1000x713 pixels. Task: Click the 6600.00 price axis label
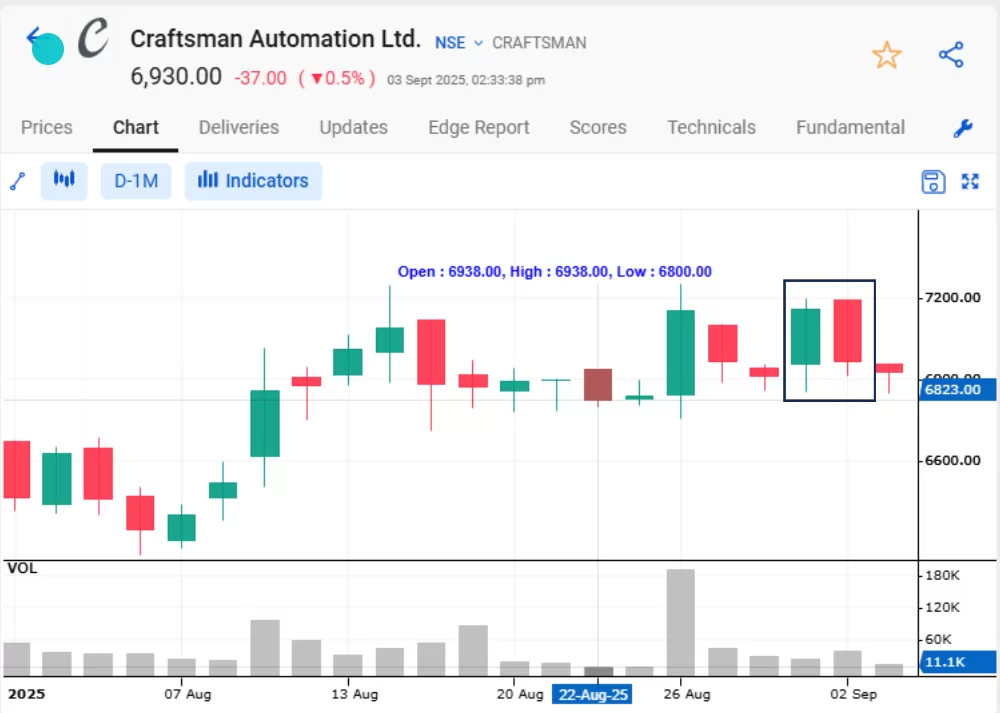point(952,460)
